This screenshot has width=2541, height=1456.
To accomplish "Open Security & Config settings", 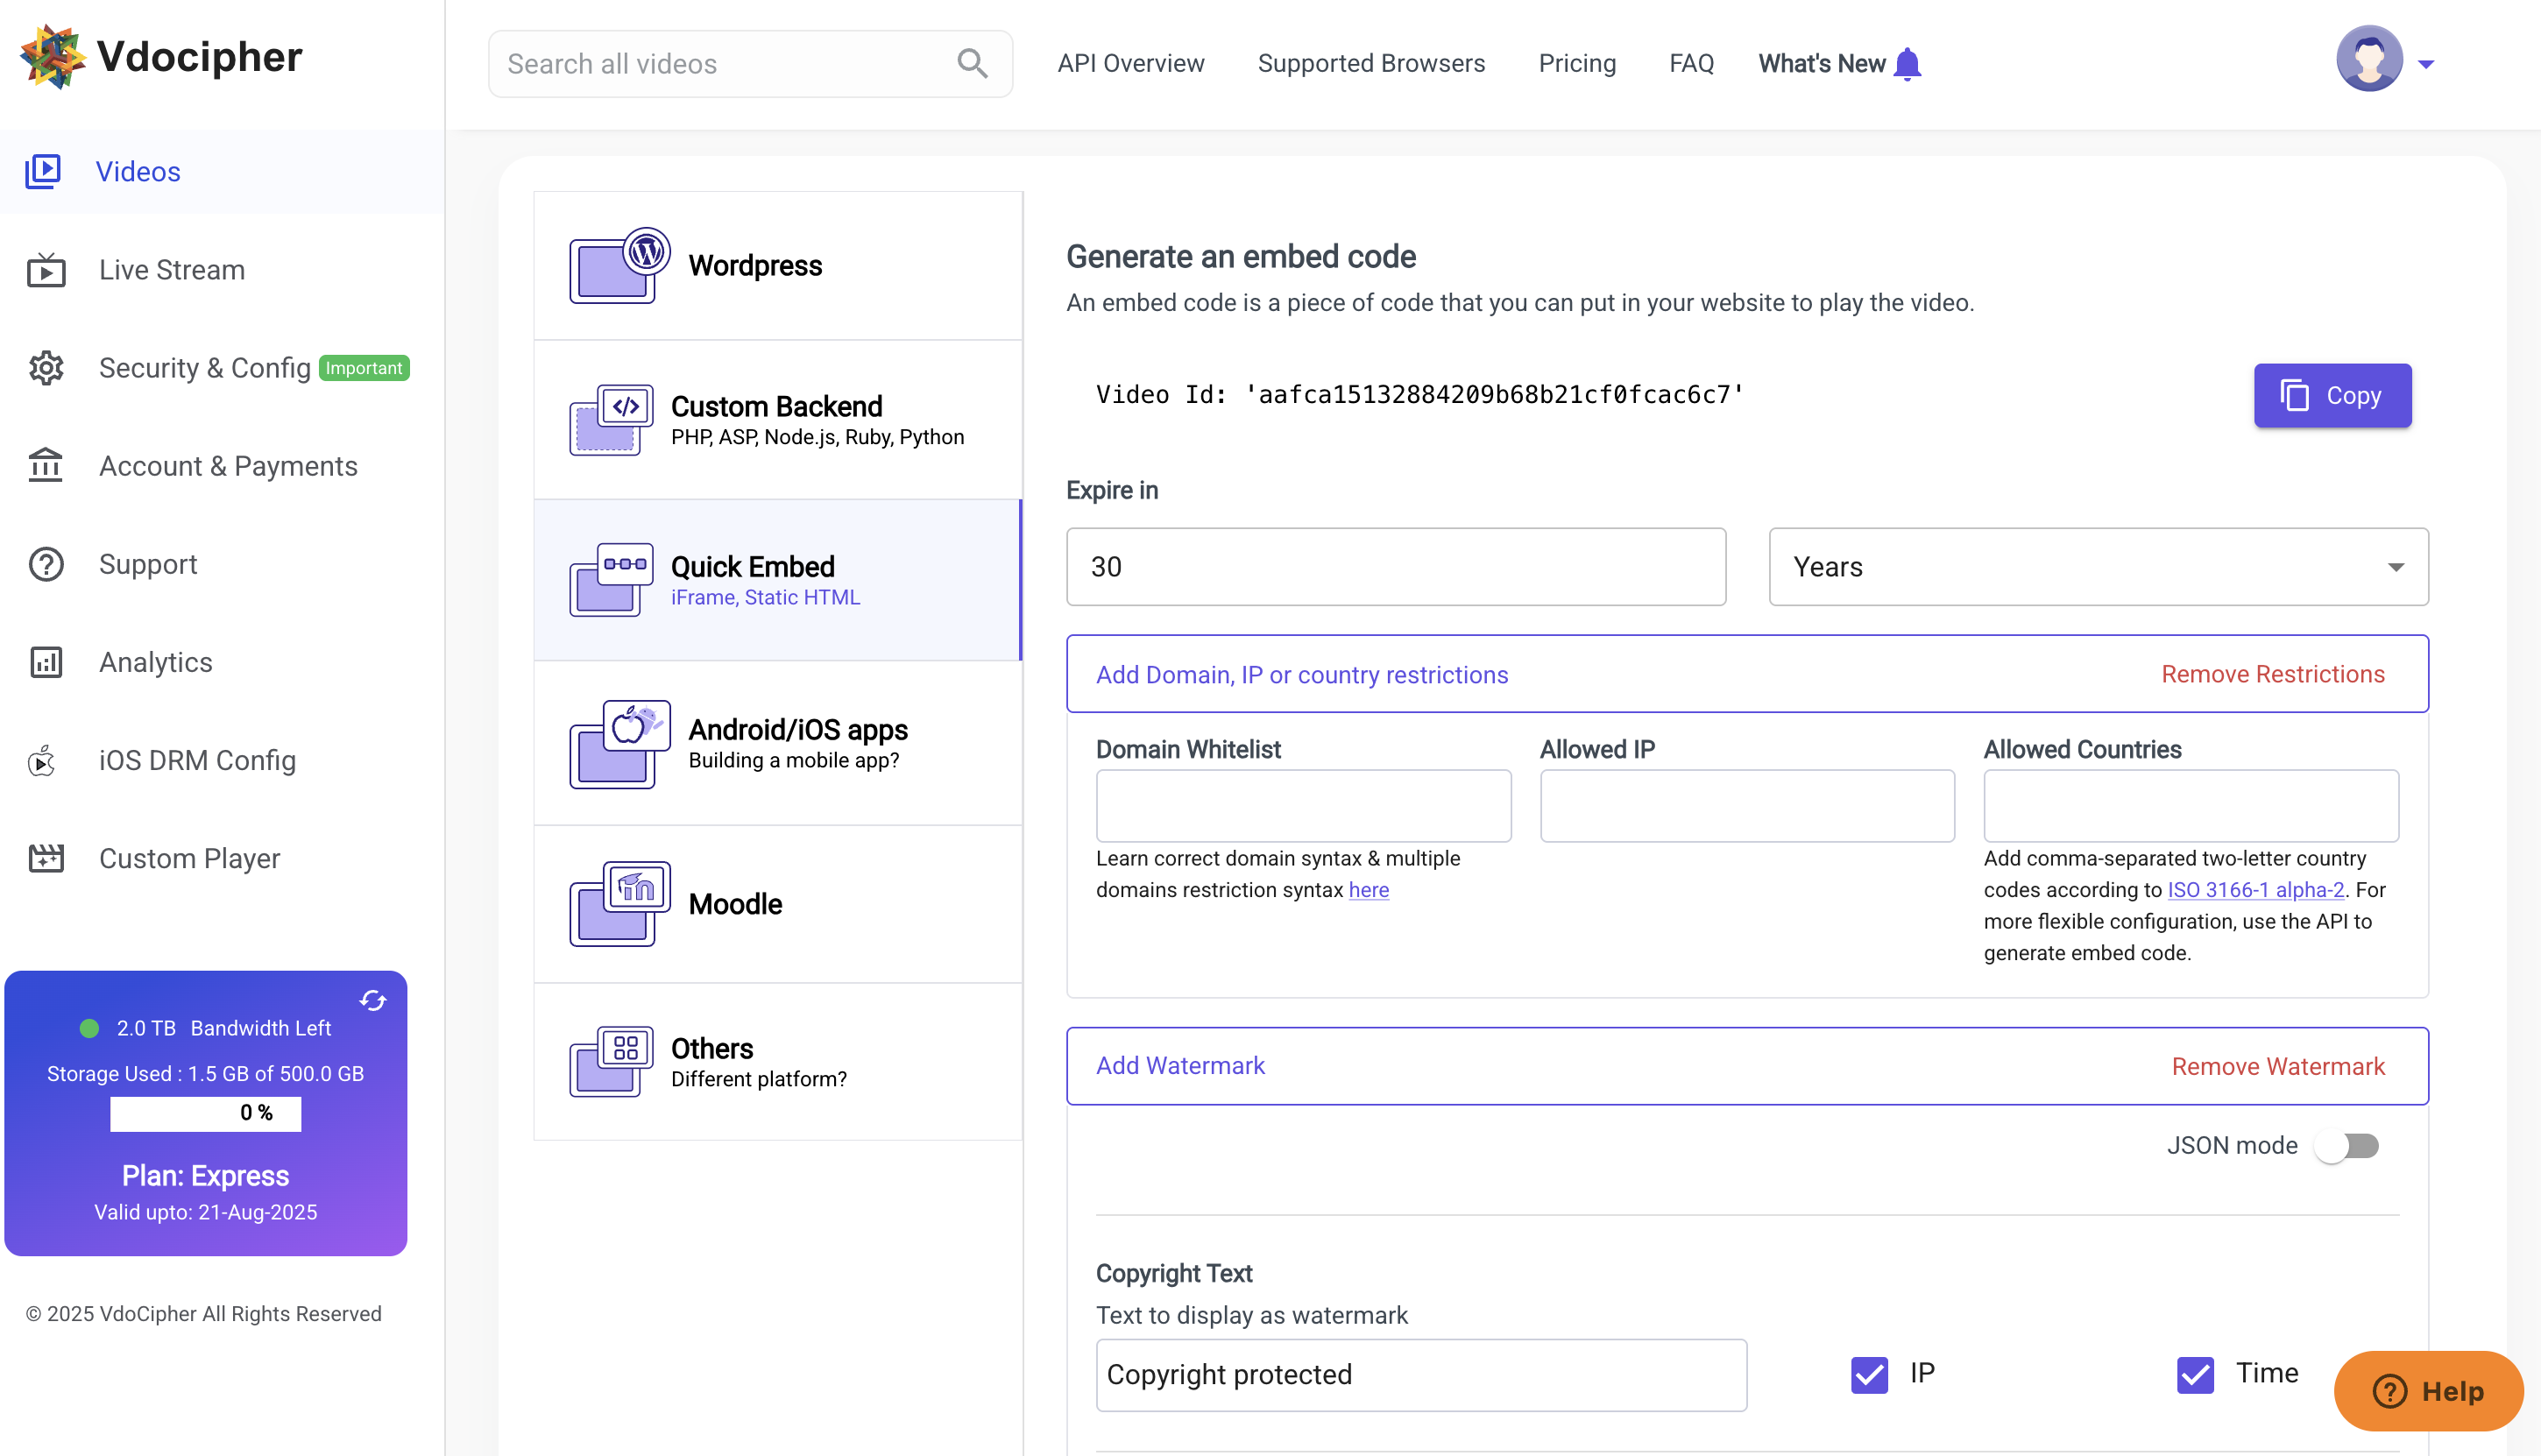I will [46, 368].
